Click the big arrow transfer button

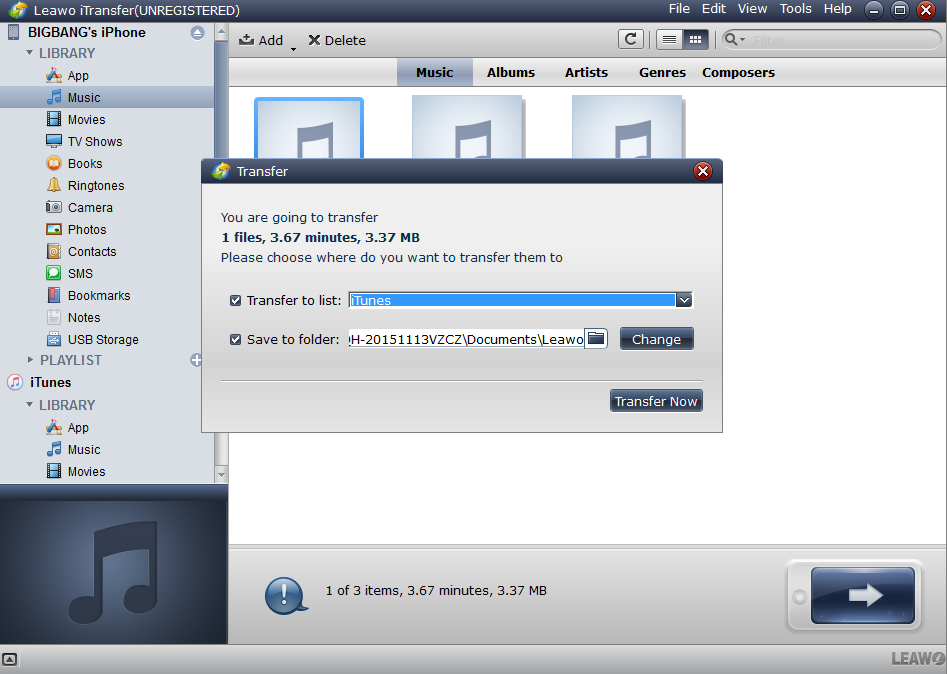click(x=862, y=595)
